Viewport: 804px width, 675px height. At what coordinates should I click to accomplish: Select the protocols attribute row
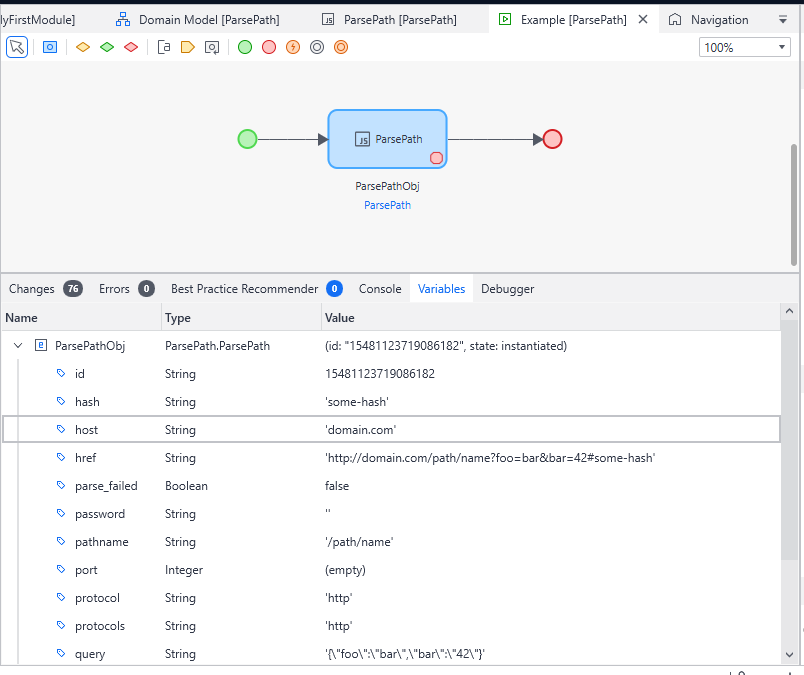[x=391, y=626]
